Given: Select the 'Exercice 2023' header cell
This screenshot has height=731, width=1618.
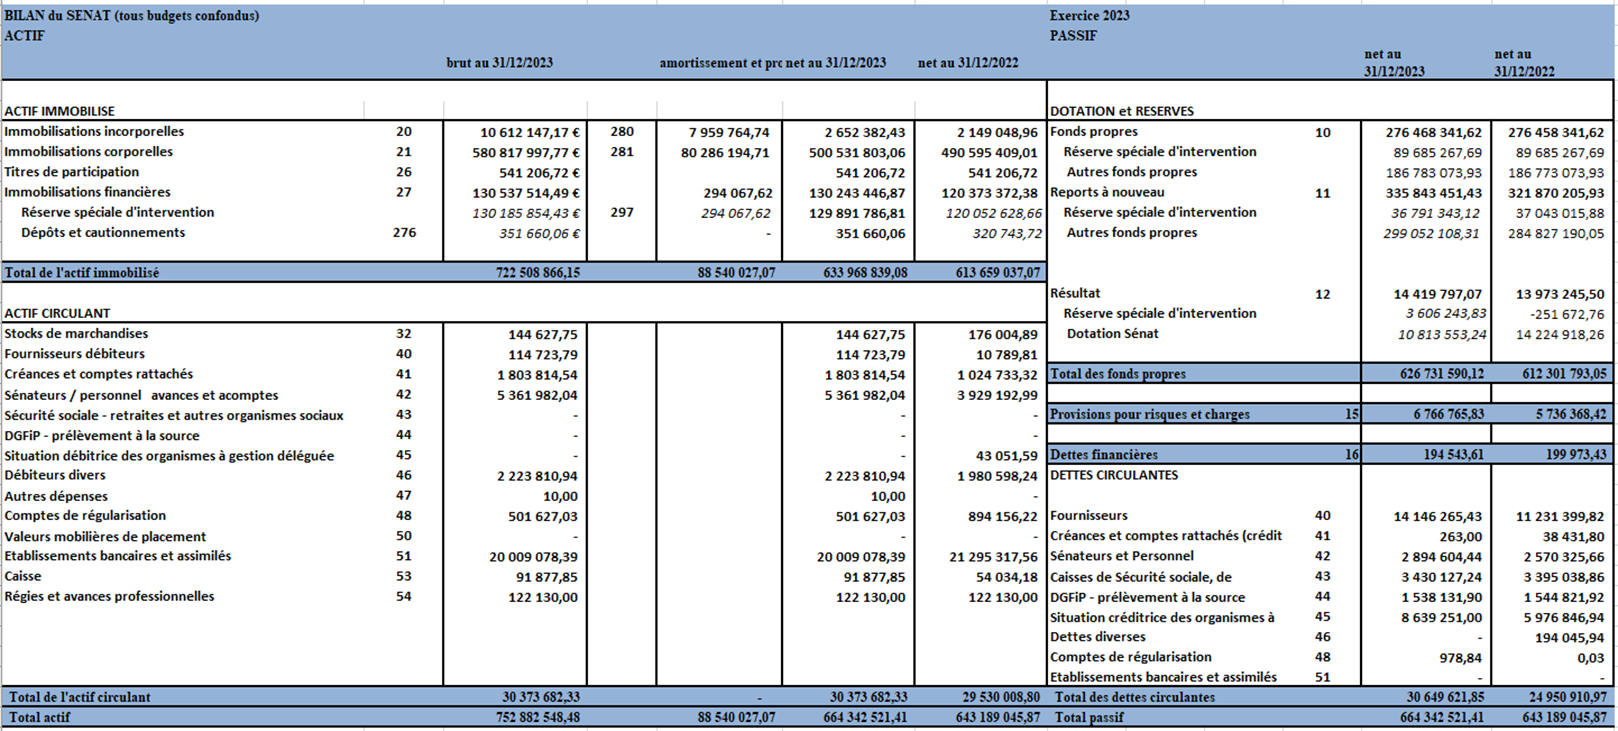Looking at the screenshot, I should 1089,15.
